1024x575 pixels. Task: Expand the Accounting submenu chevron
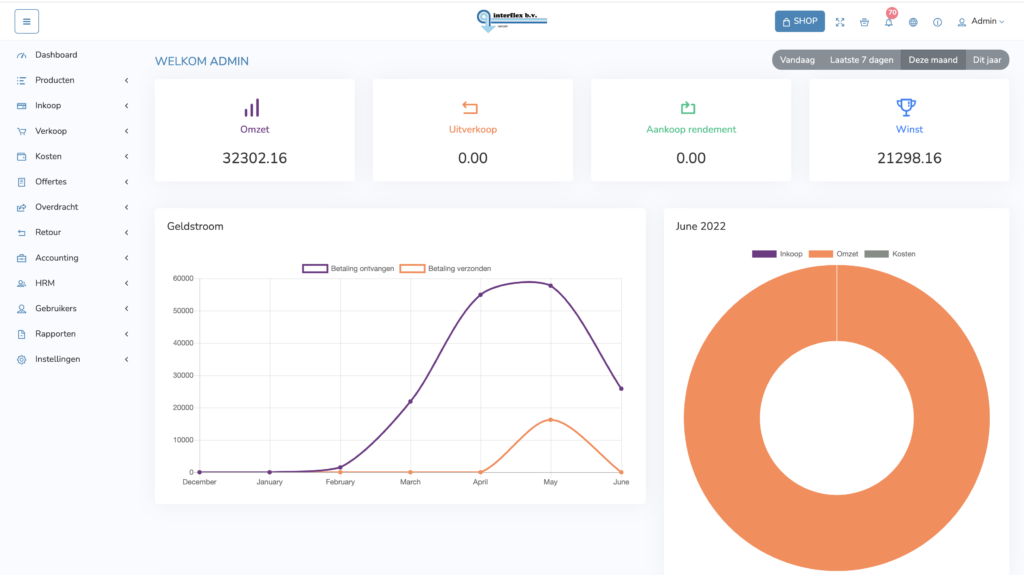click(x=127, y=258)
